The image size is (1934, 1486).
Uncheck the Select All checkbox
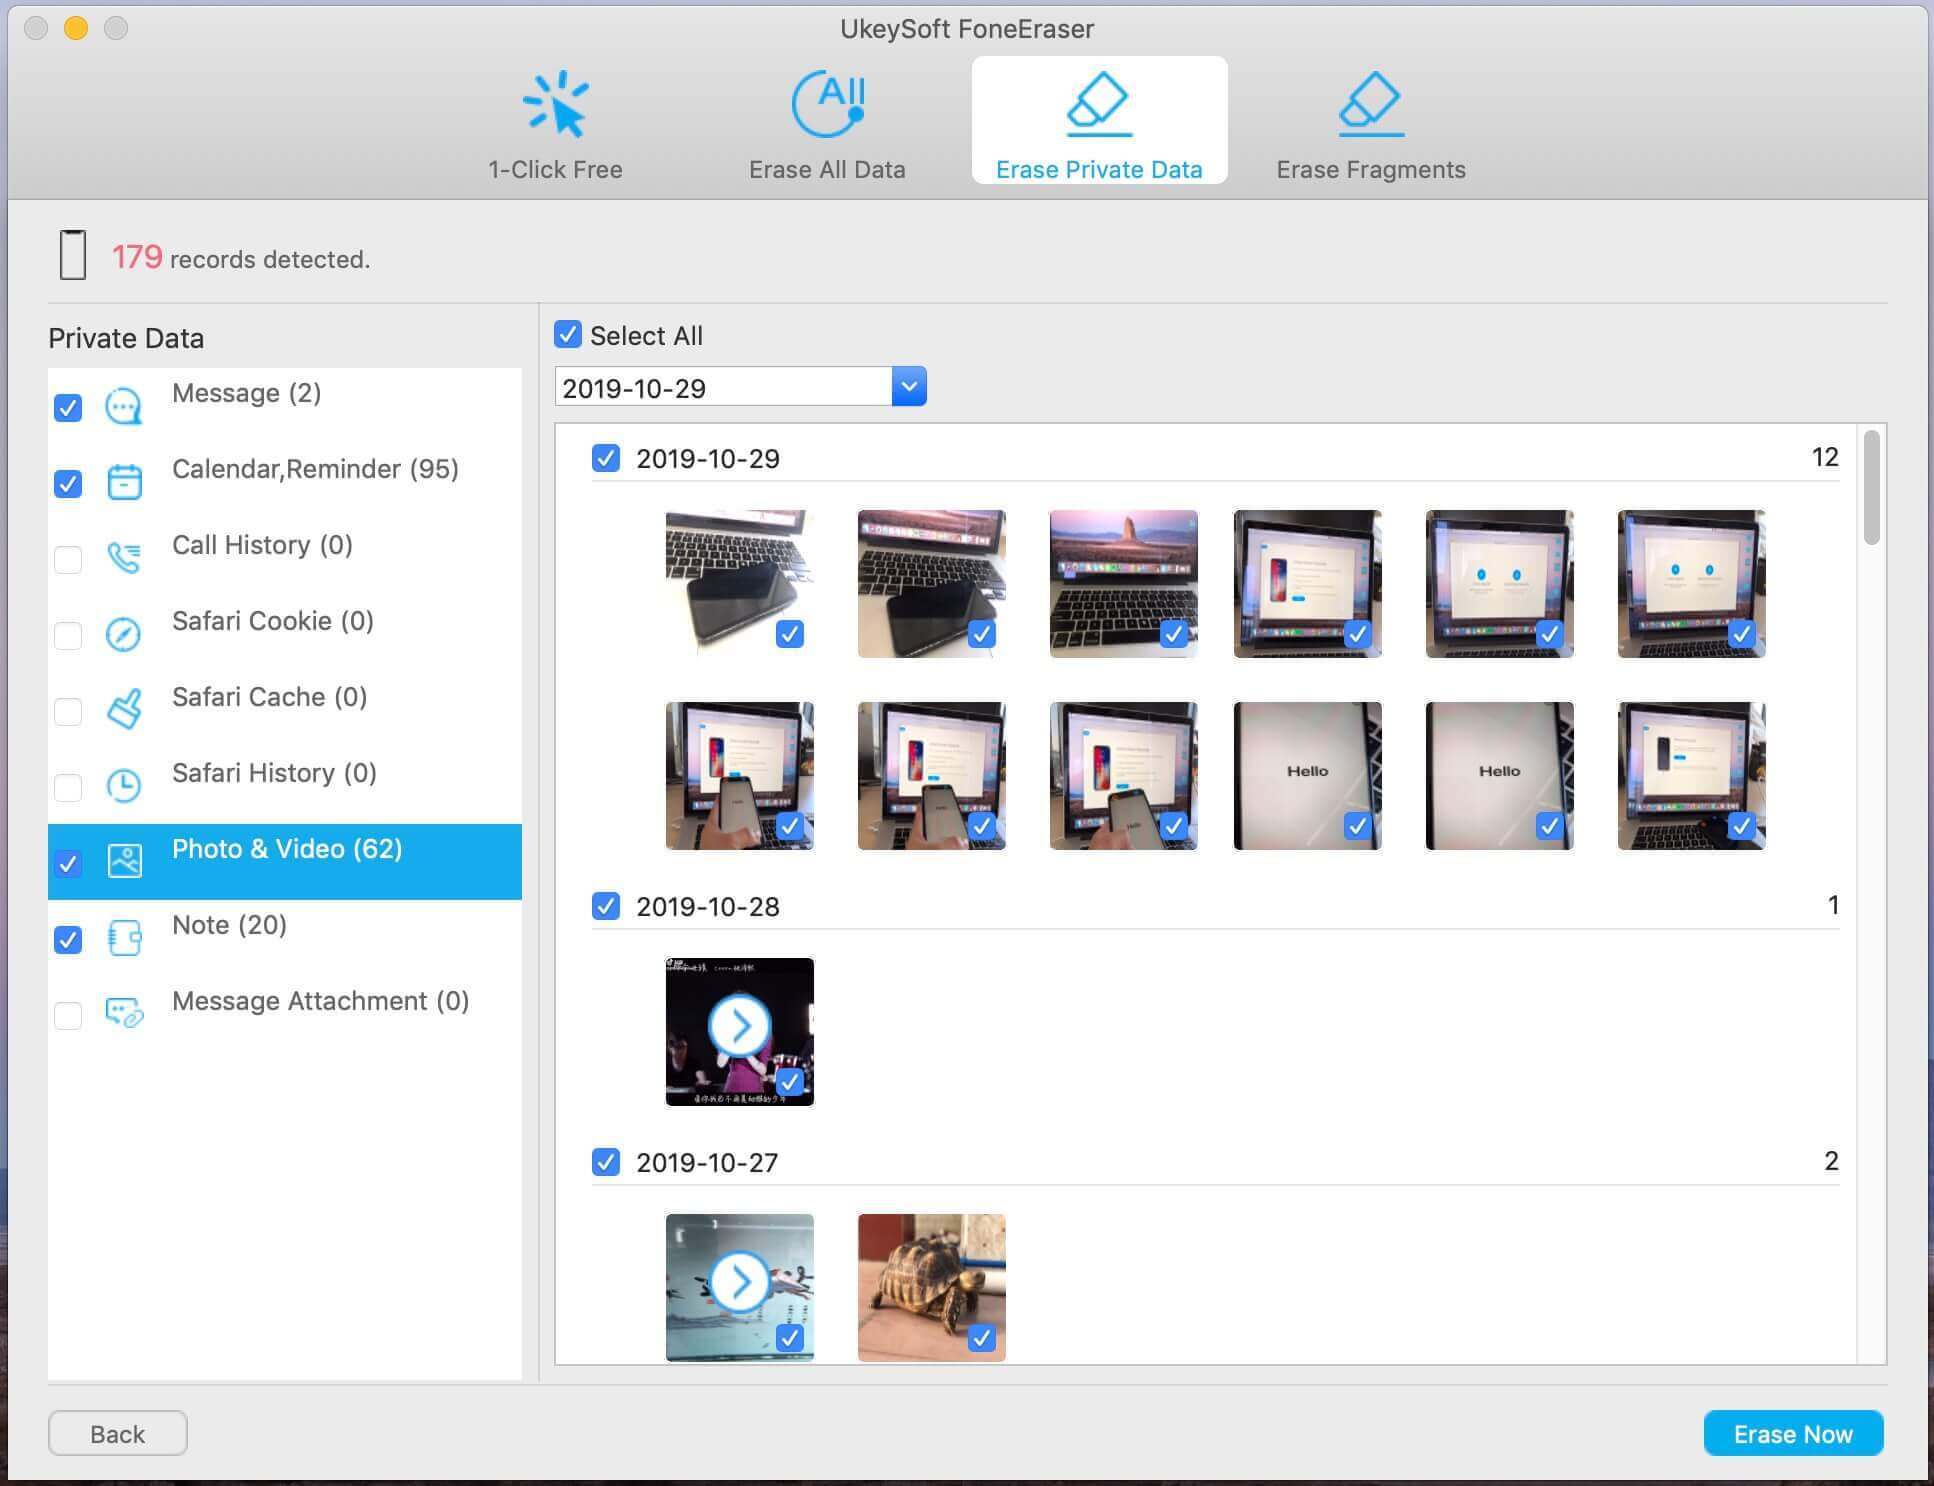[x=568, y=335]
